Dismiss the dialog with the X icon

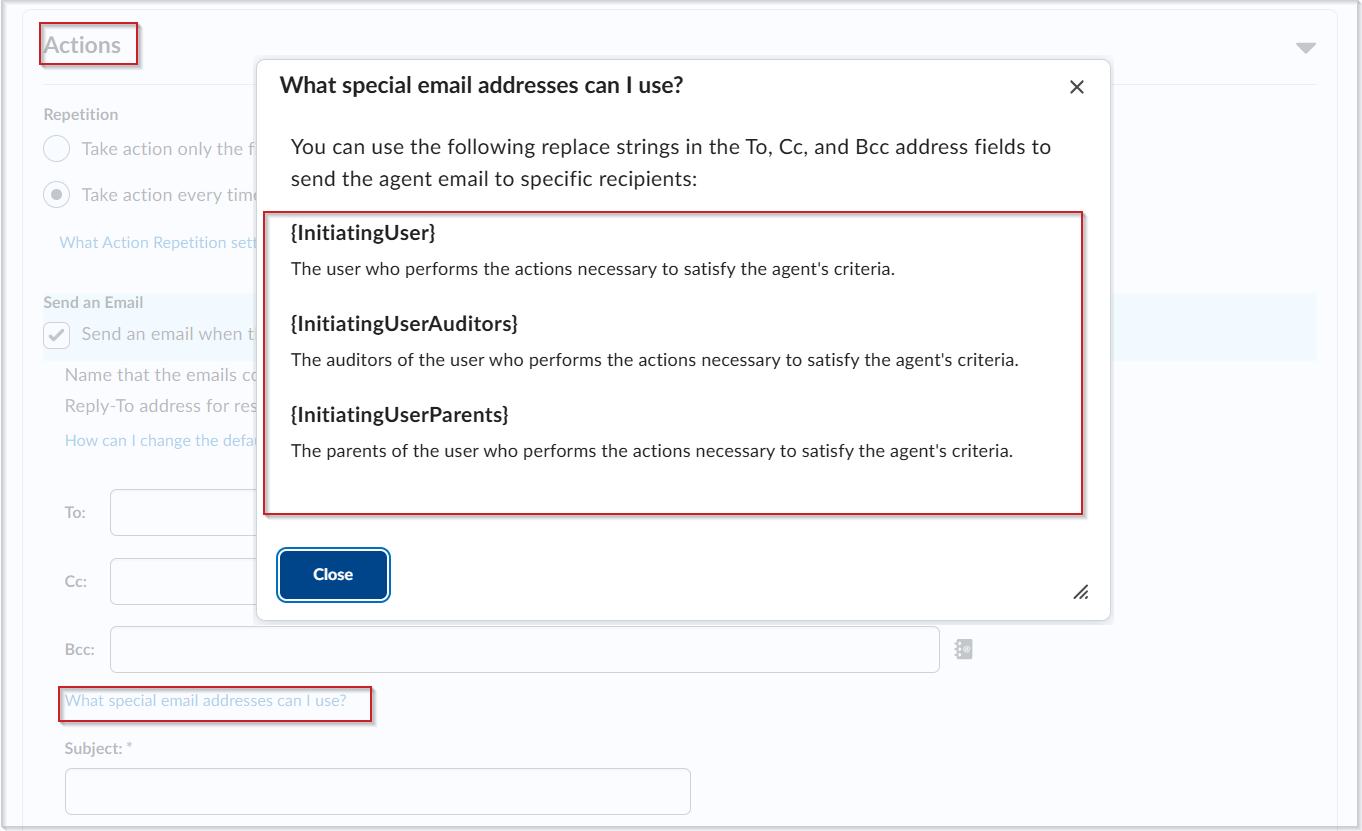pos(1077,87)
